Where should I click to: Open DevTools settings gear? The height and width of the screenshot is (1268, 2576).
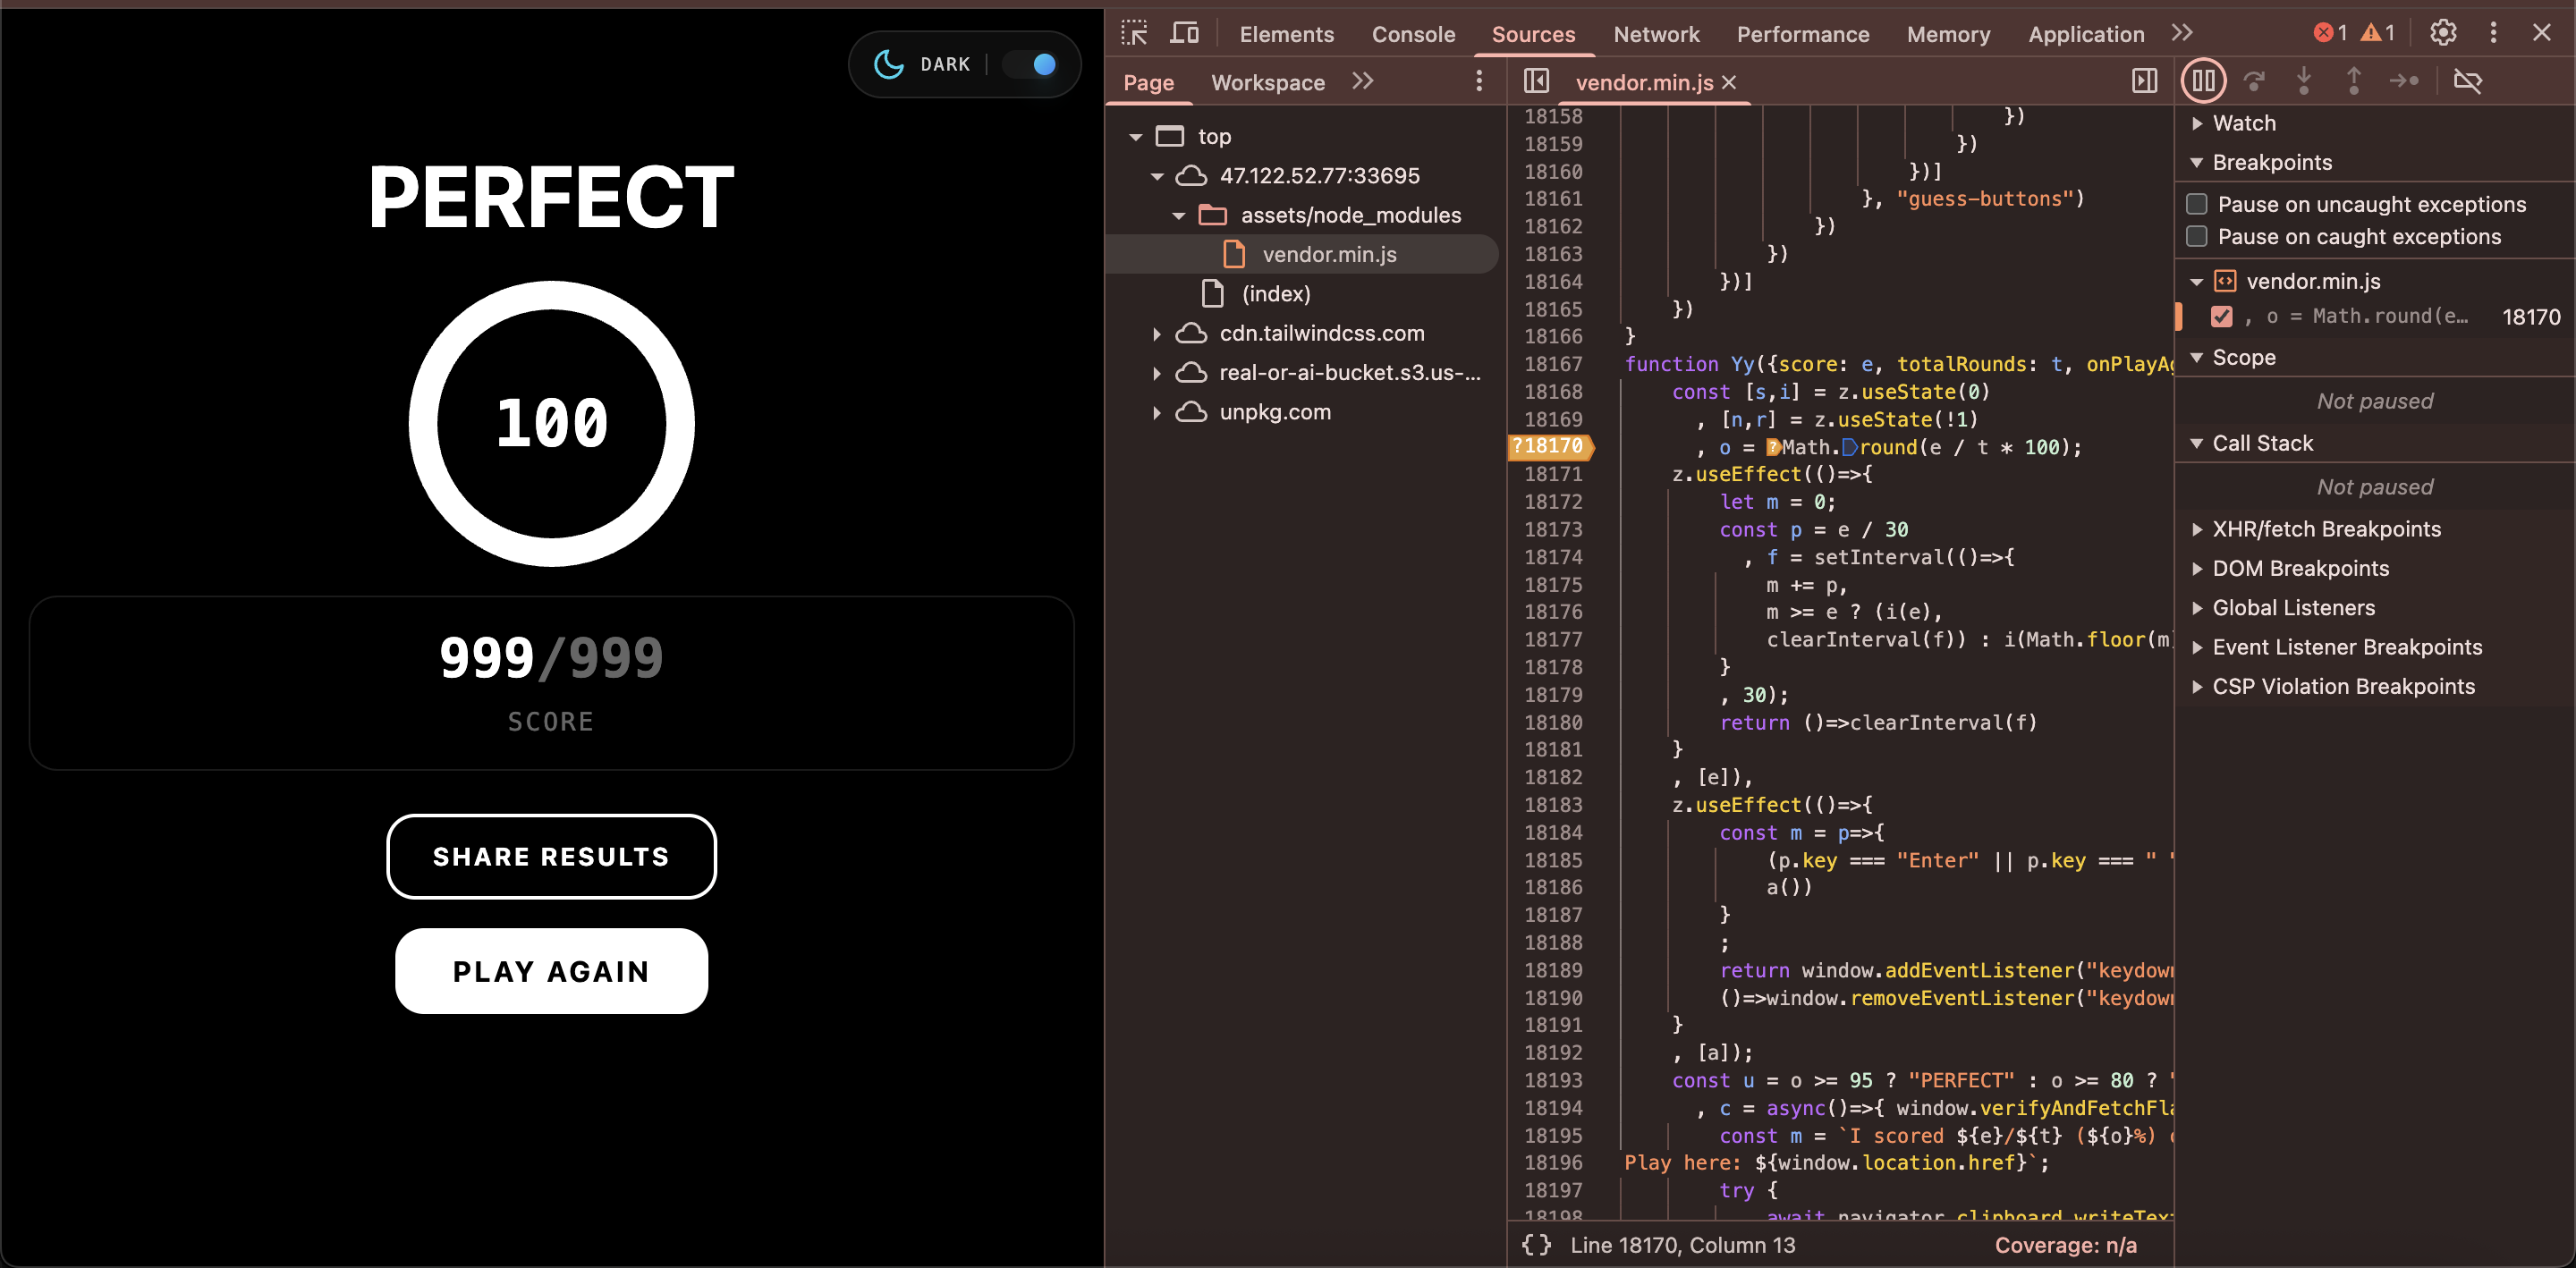coord(2443,33)
